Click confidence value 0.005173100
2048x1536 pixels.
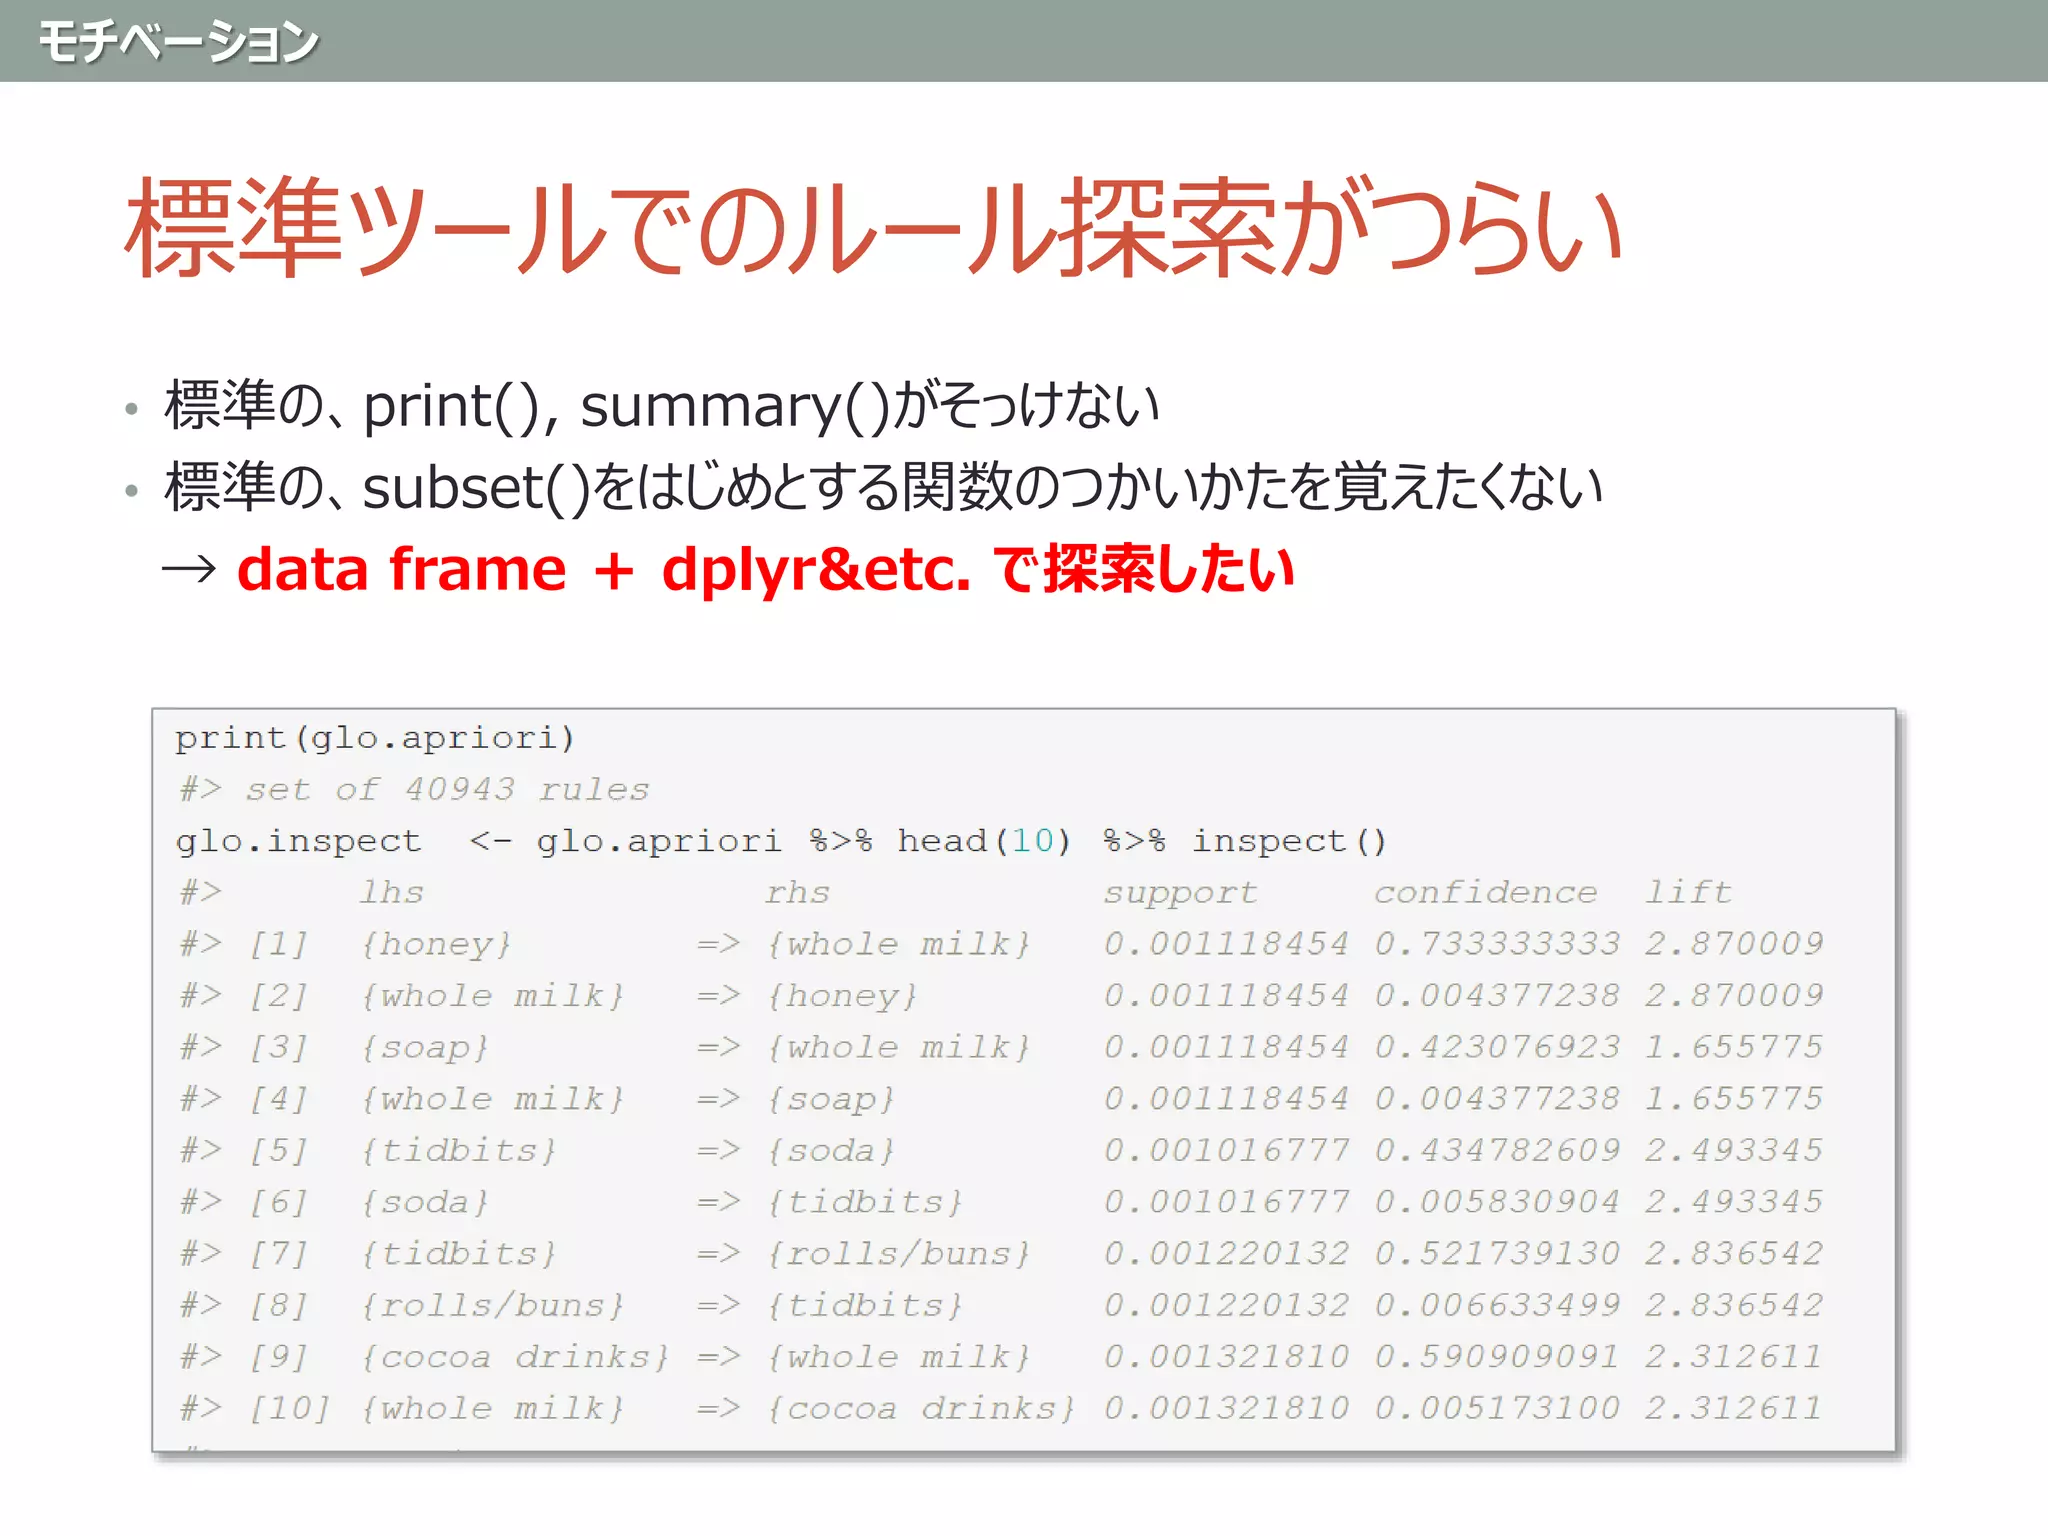pyautogui.click(x=1497, y=1408)
